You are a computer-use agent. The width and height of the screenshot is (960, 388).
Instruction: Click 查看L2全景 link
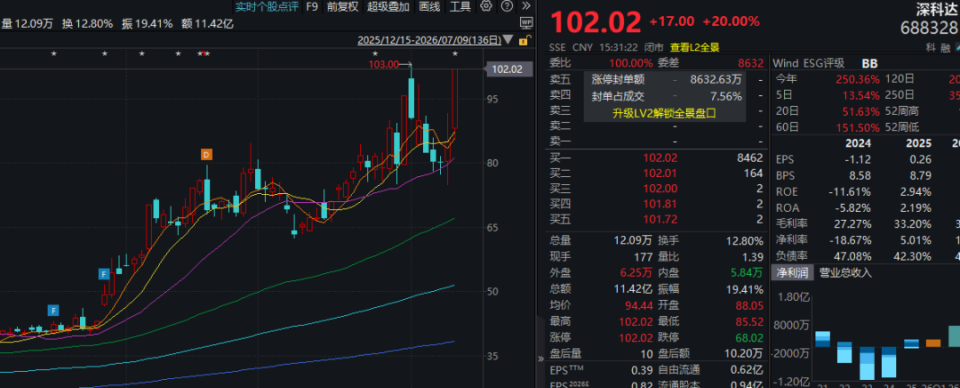pyautogui.click(x=694, y=47)
